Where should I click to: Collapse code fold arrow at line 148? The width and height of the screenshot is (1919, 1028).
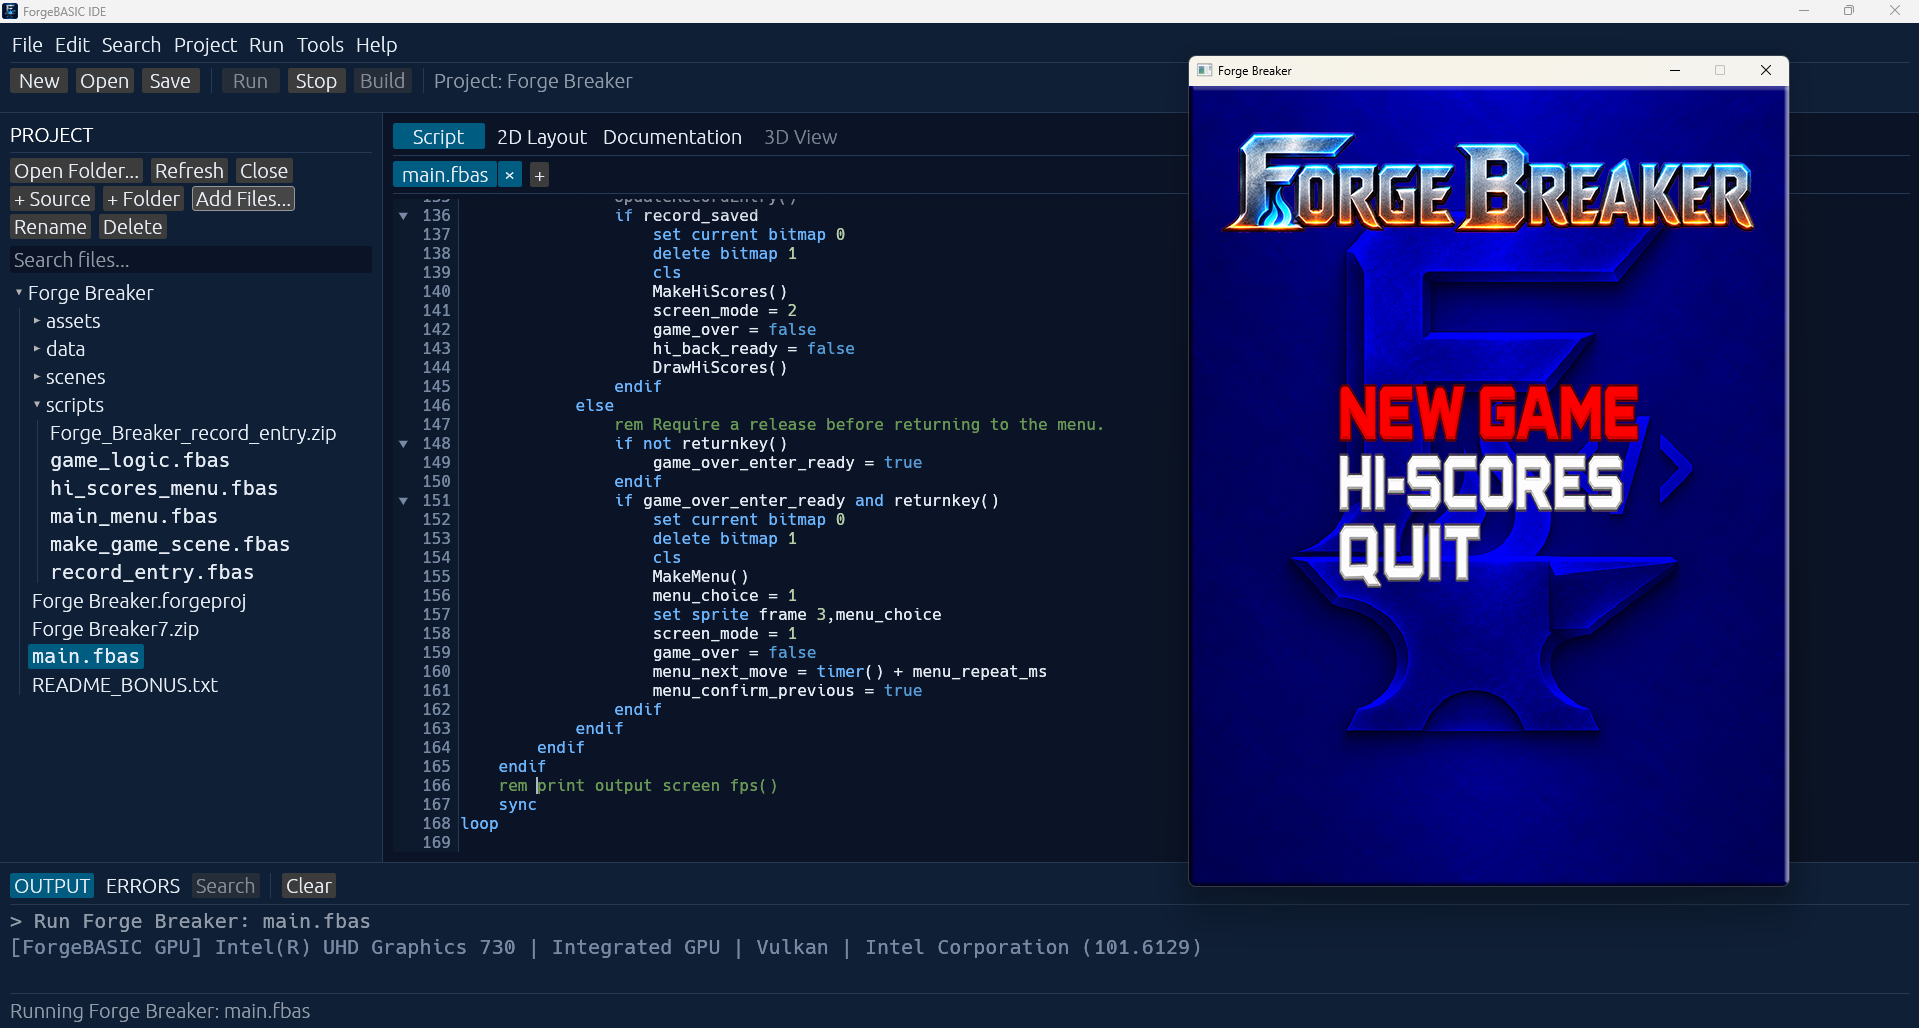(403, 443)
